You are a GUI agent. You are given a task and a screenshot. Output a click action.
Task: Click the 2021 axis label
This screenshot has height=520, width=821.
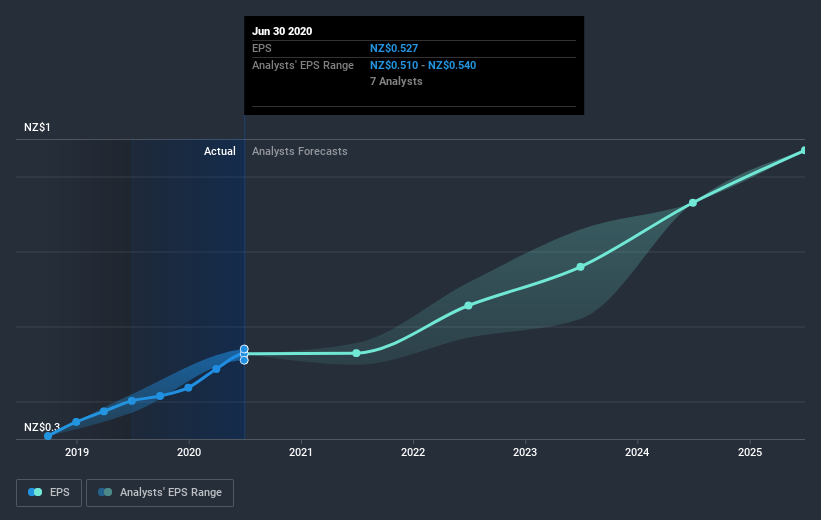click(x=301, y=452)
